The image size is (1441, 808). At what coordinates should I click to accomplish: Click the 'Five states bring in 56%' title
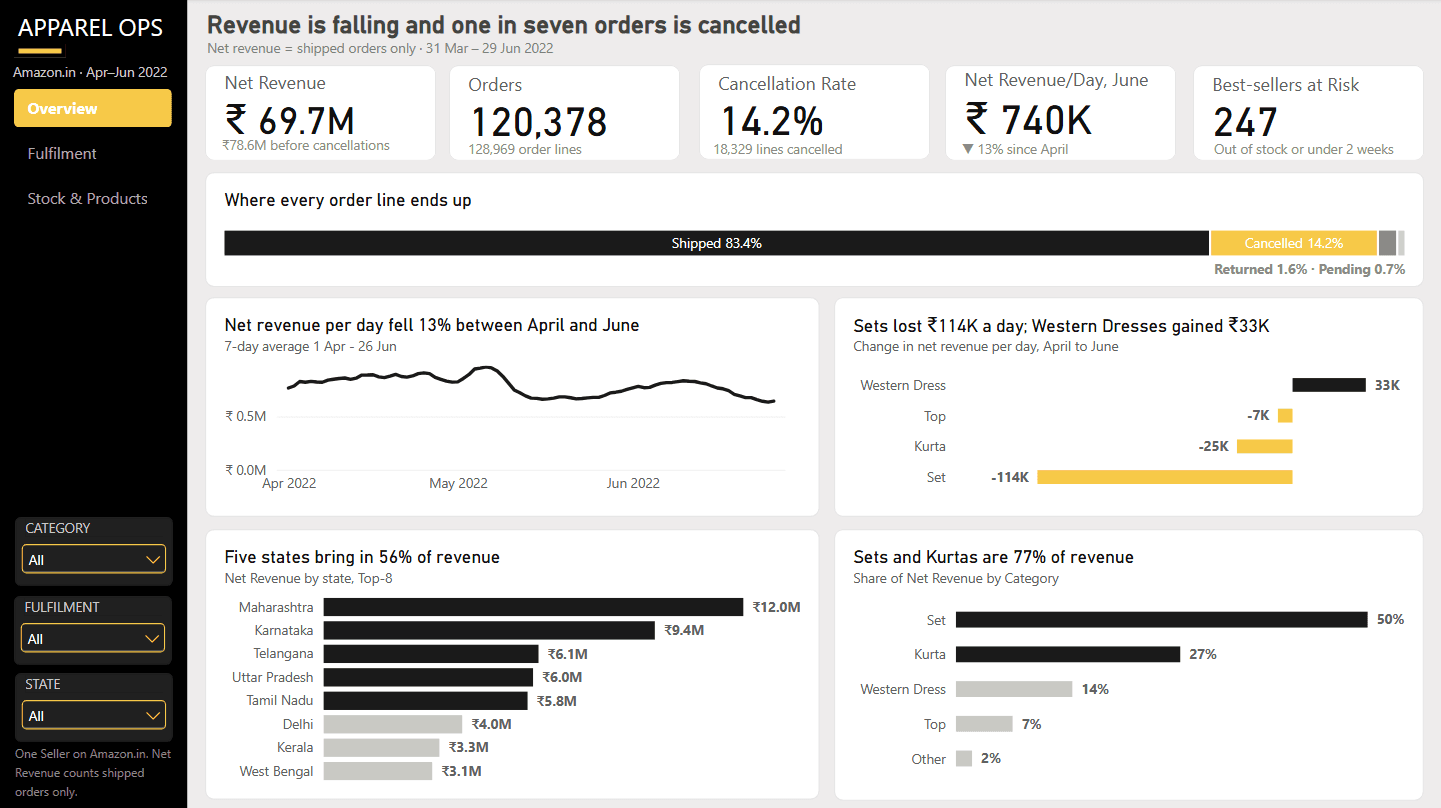click(362, 557)
